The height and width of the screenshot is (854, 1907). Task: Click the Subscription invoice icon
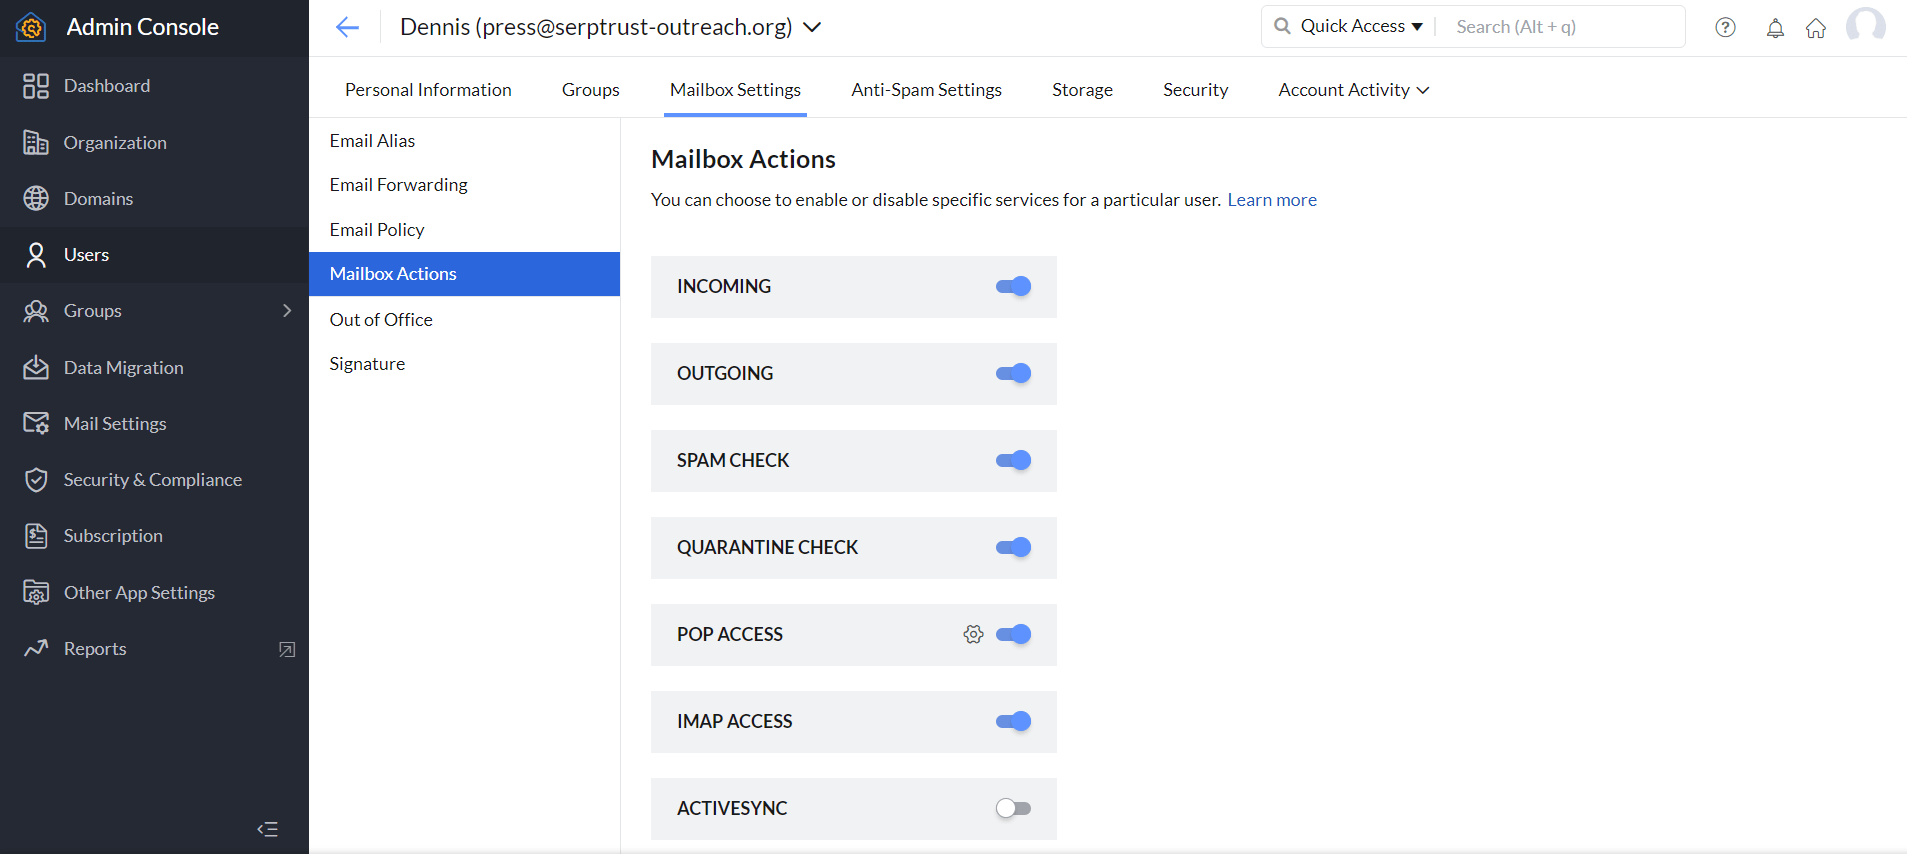[36, 536]
